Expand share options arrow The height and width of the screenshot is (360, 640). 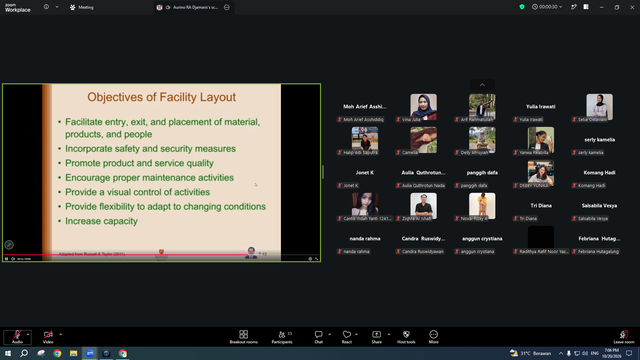[x=389, y=334]
